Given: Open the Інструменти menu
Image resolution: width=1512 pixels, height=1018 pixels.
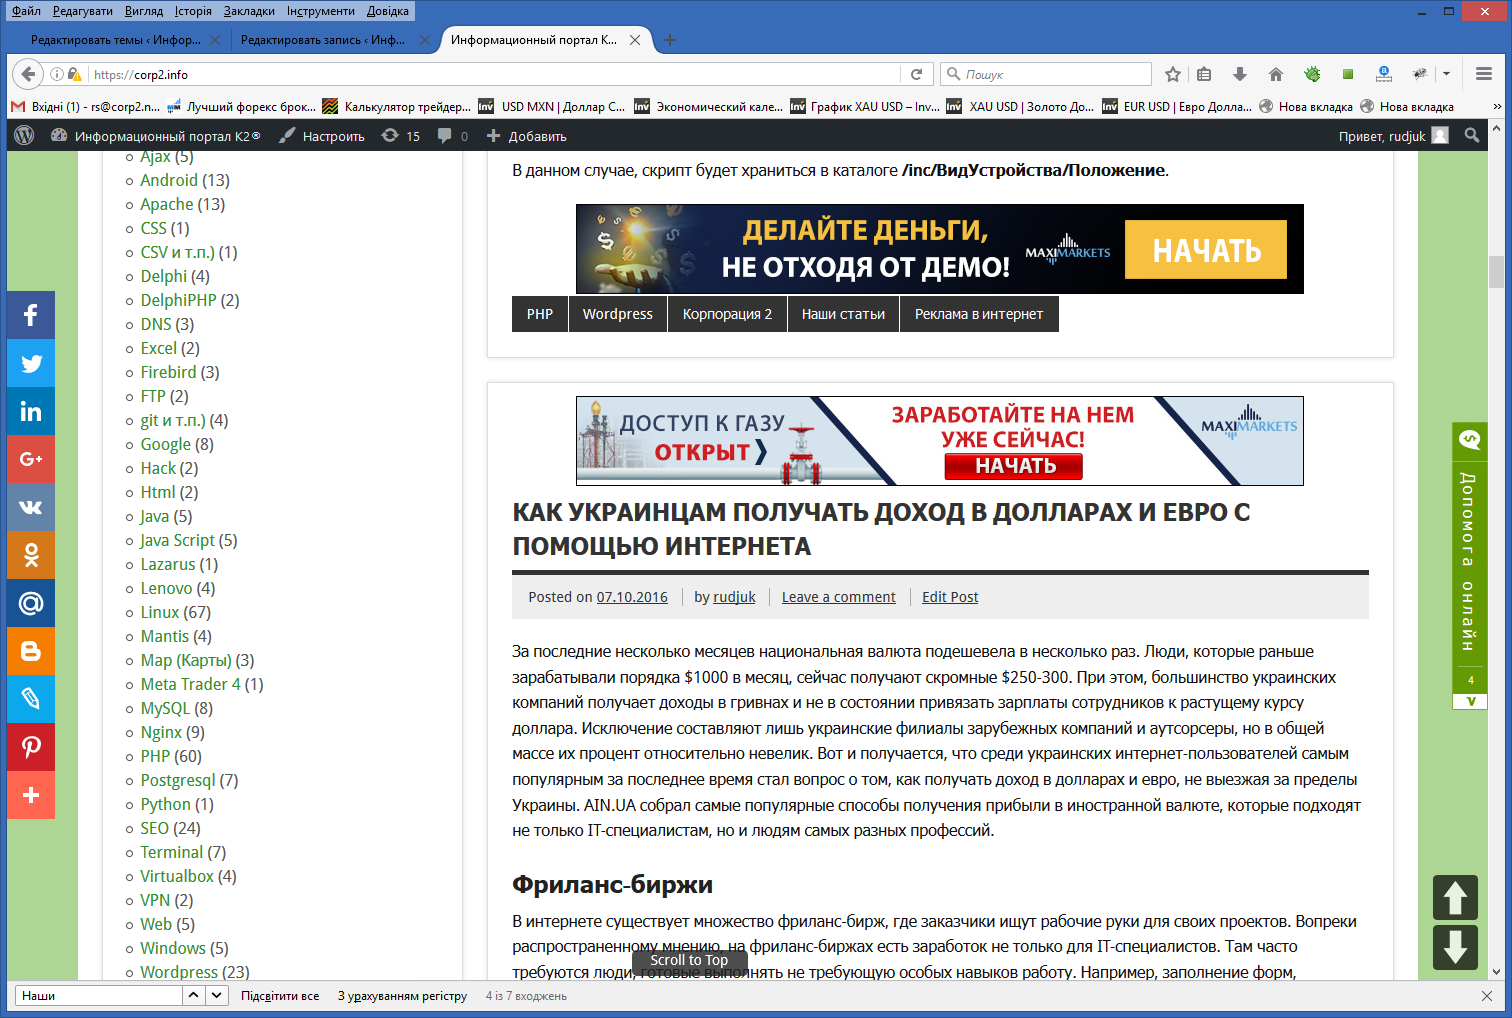Looking at the screenshot, I should point(320,11).
